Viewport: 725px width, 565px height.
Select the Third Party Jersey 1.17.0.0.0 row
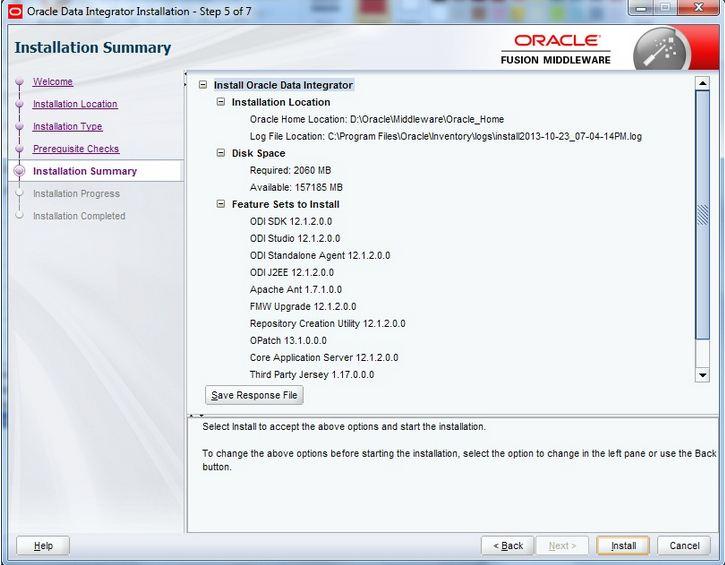click(x=312, y=375)
